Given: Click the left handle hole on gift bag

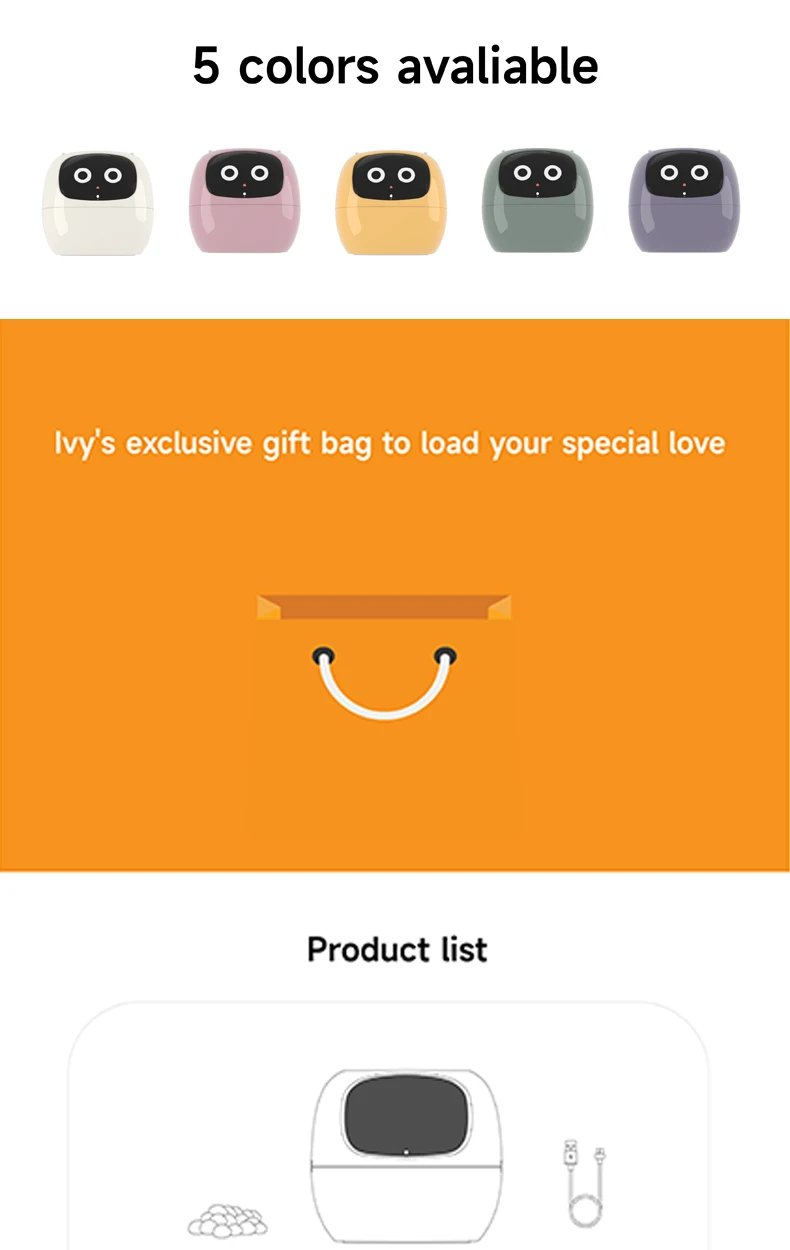Looking at the screenshot, I should [322, 657].
